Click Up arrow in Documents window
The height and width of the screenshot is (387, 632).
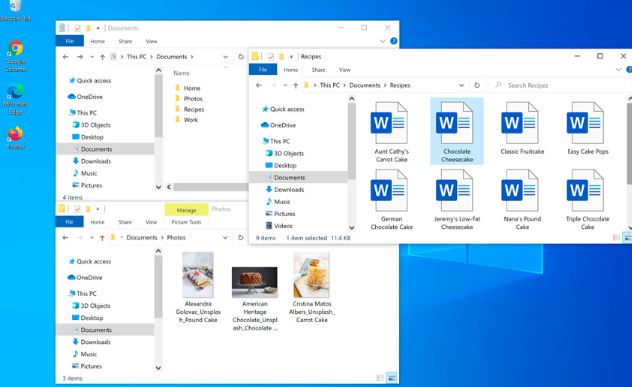click(x=102, y=57)
